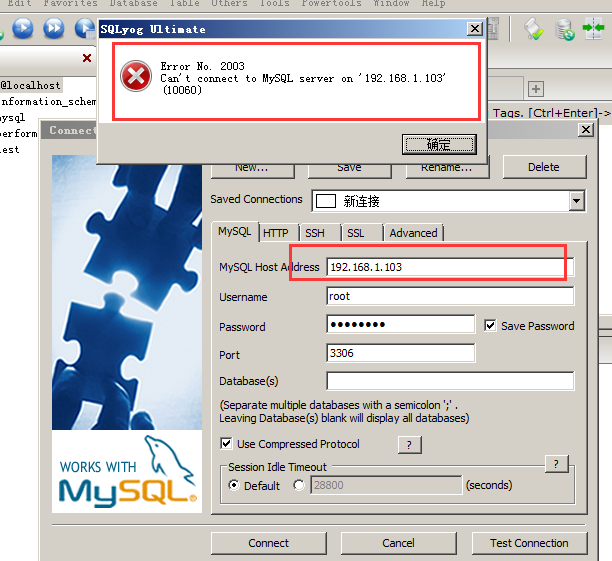Click the saved connection color box
The image size is (612, 561).
click(x=326, y=201)
